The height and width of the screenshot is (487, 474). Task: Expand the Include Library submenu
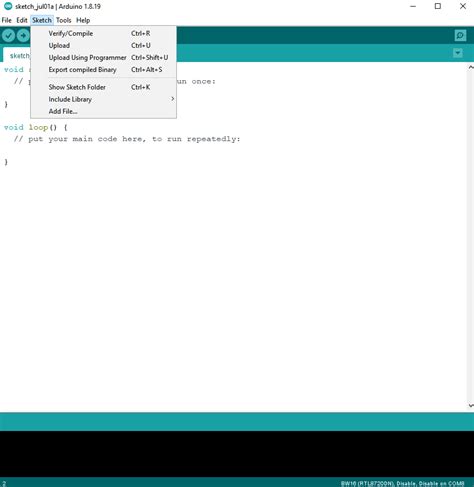[x=103, y=99]
